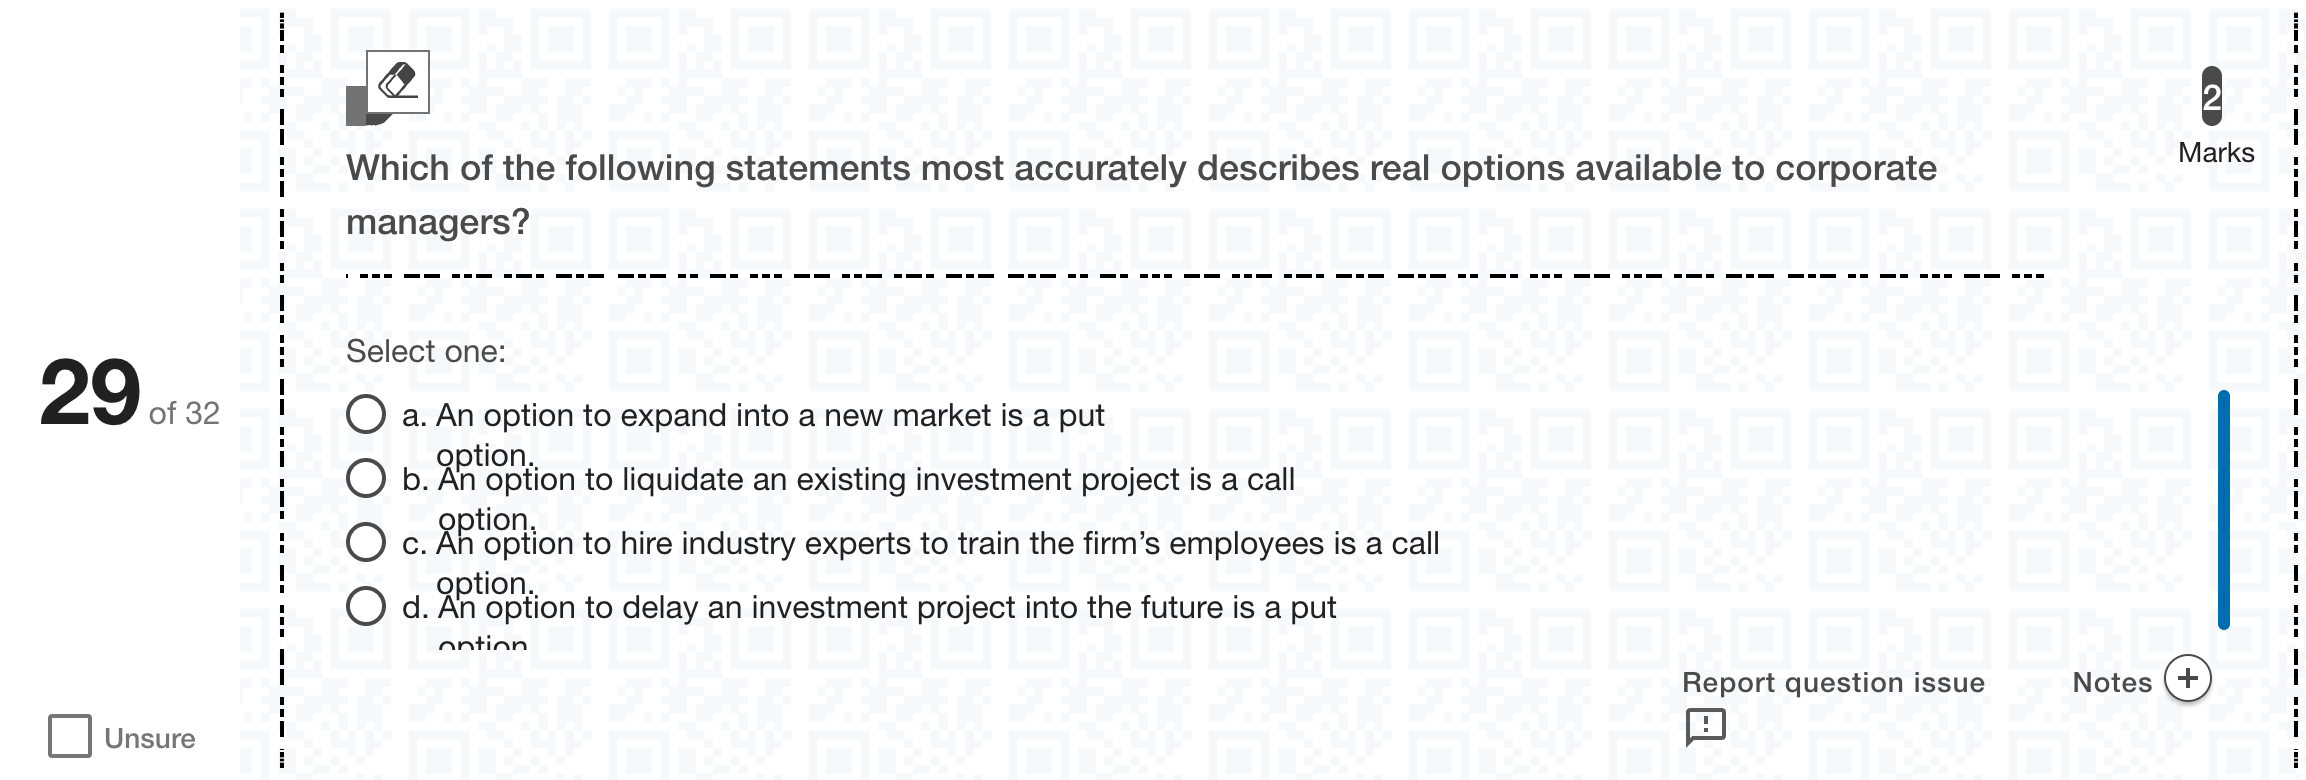Click the Unsure label text

pyautogui.click(x=150, y=738)
